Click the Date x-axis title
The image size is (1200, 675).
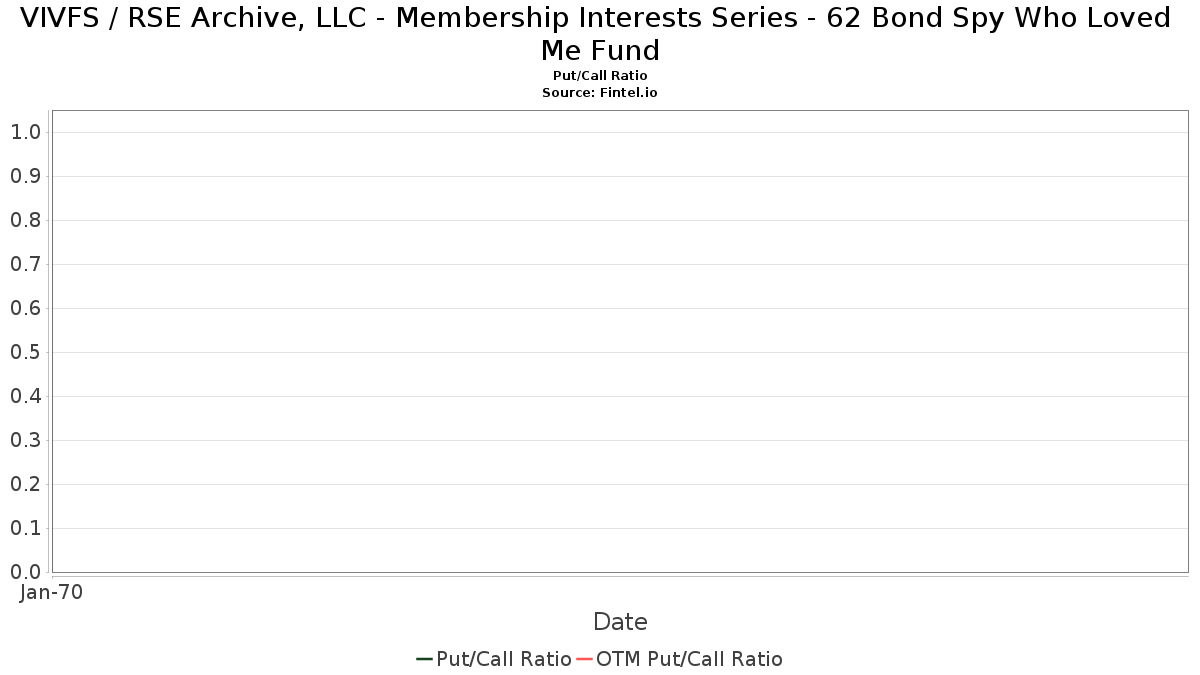pyautogui.click(x=620, y=622)
